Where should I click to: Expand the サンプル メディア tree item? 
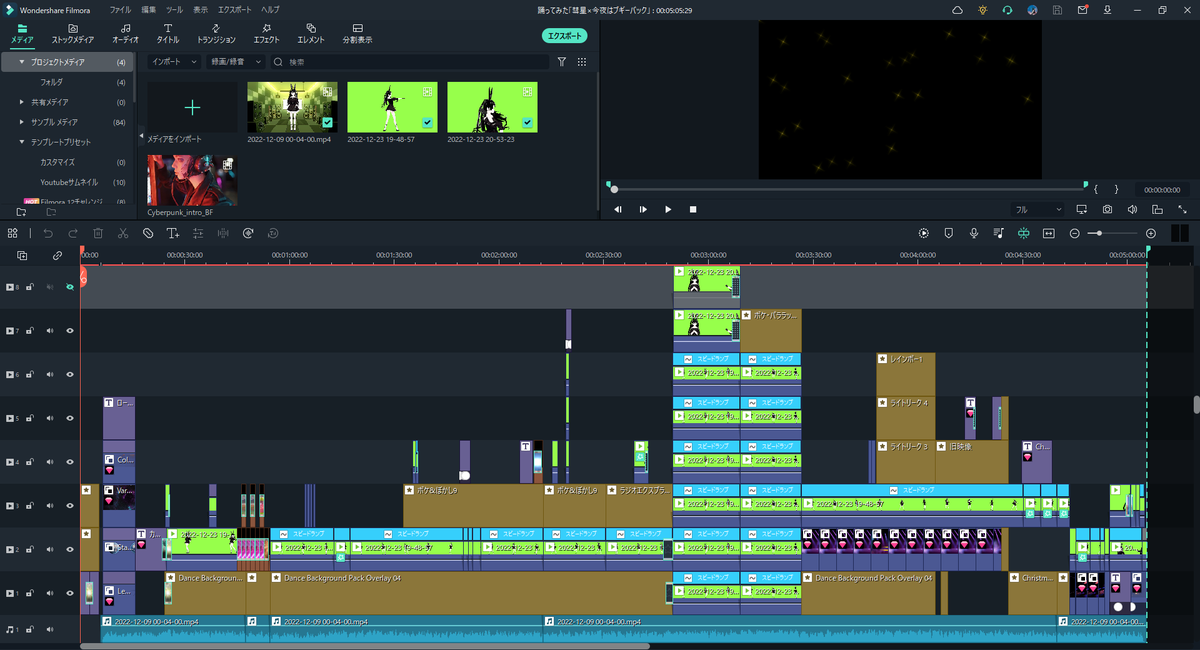click(22, 122)
